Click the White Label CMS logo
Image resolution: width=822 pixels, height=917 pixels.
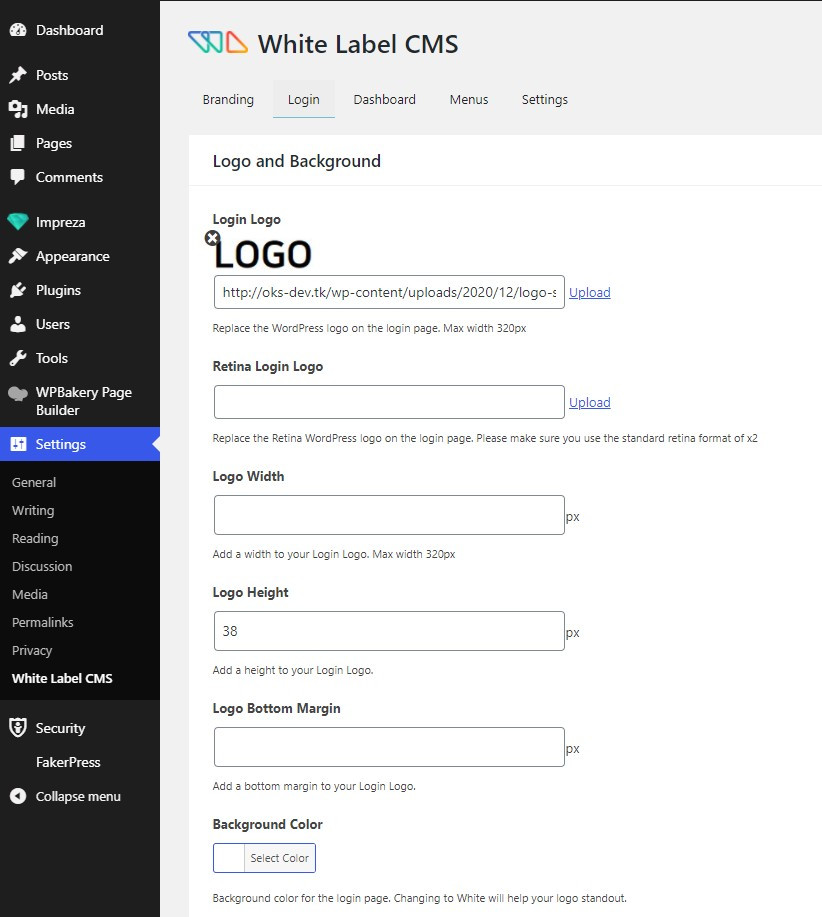coord(218,42)
